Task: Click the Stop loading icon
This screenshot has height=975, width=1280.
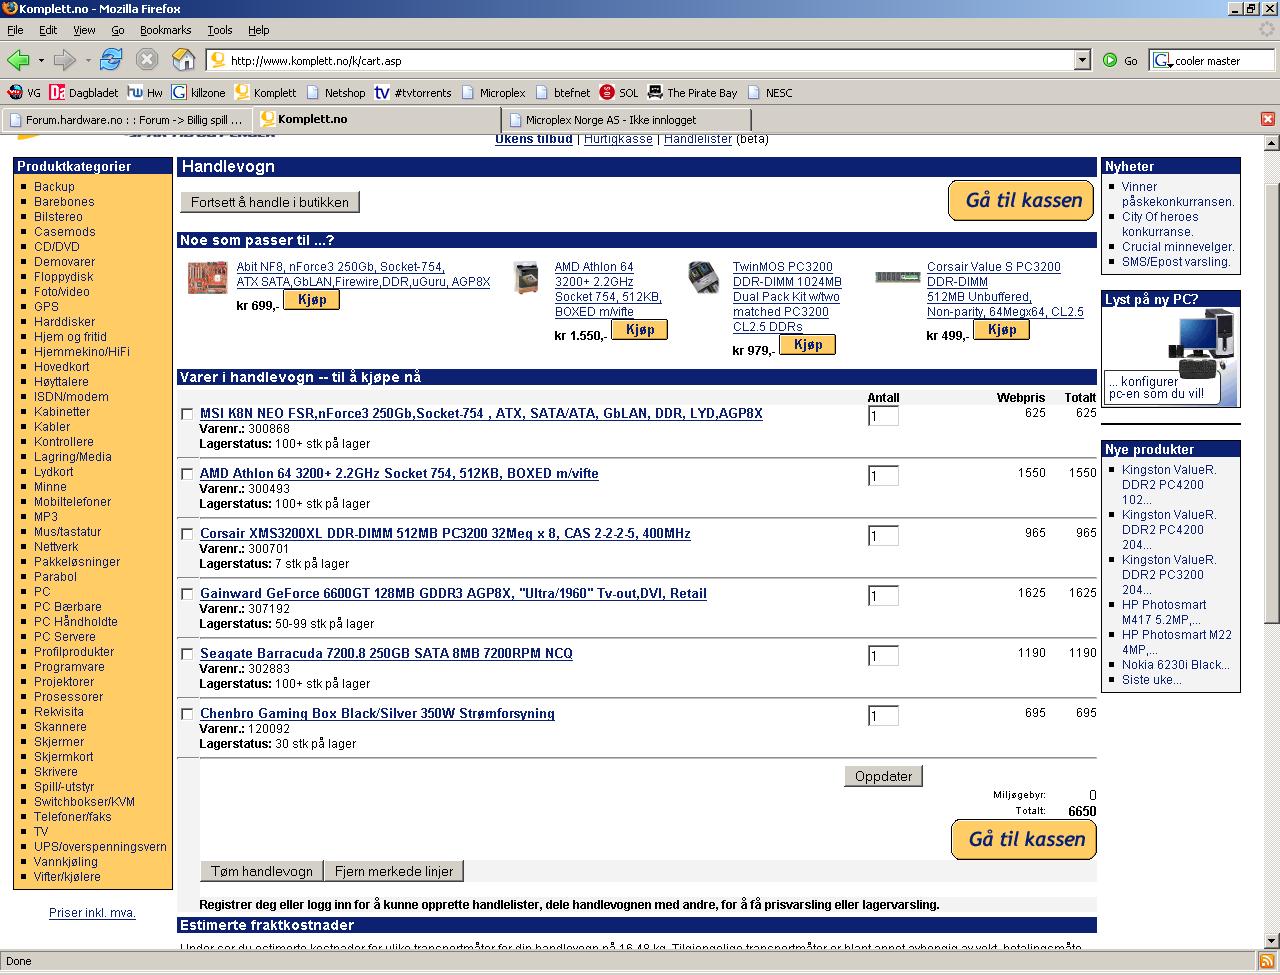Action: 147,60
